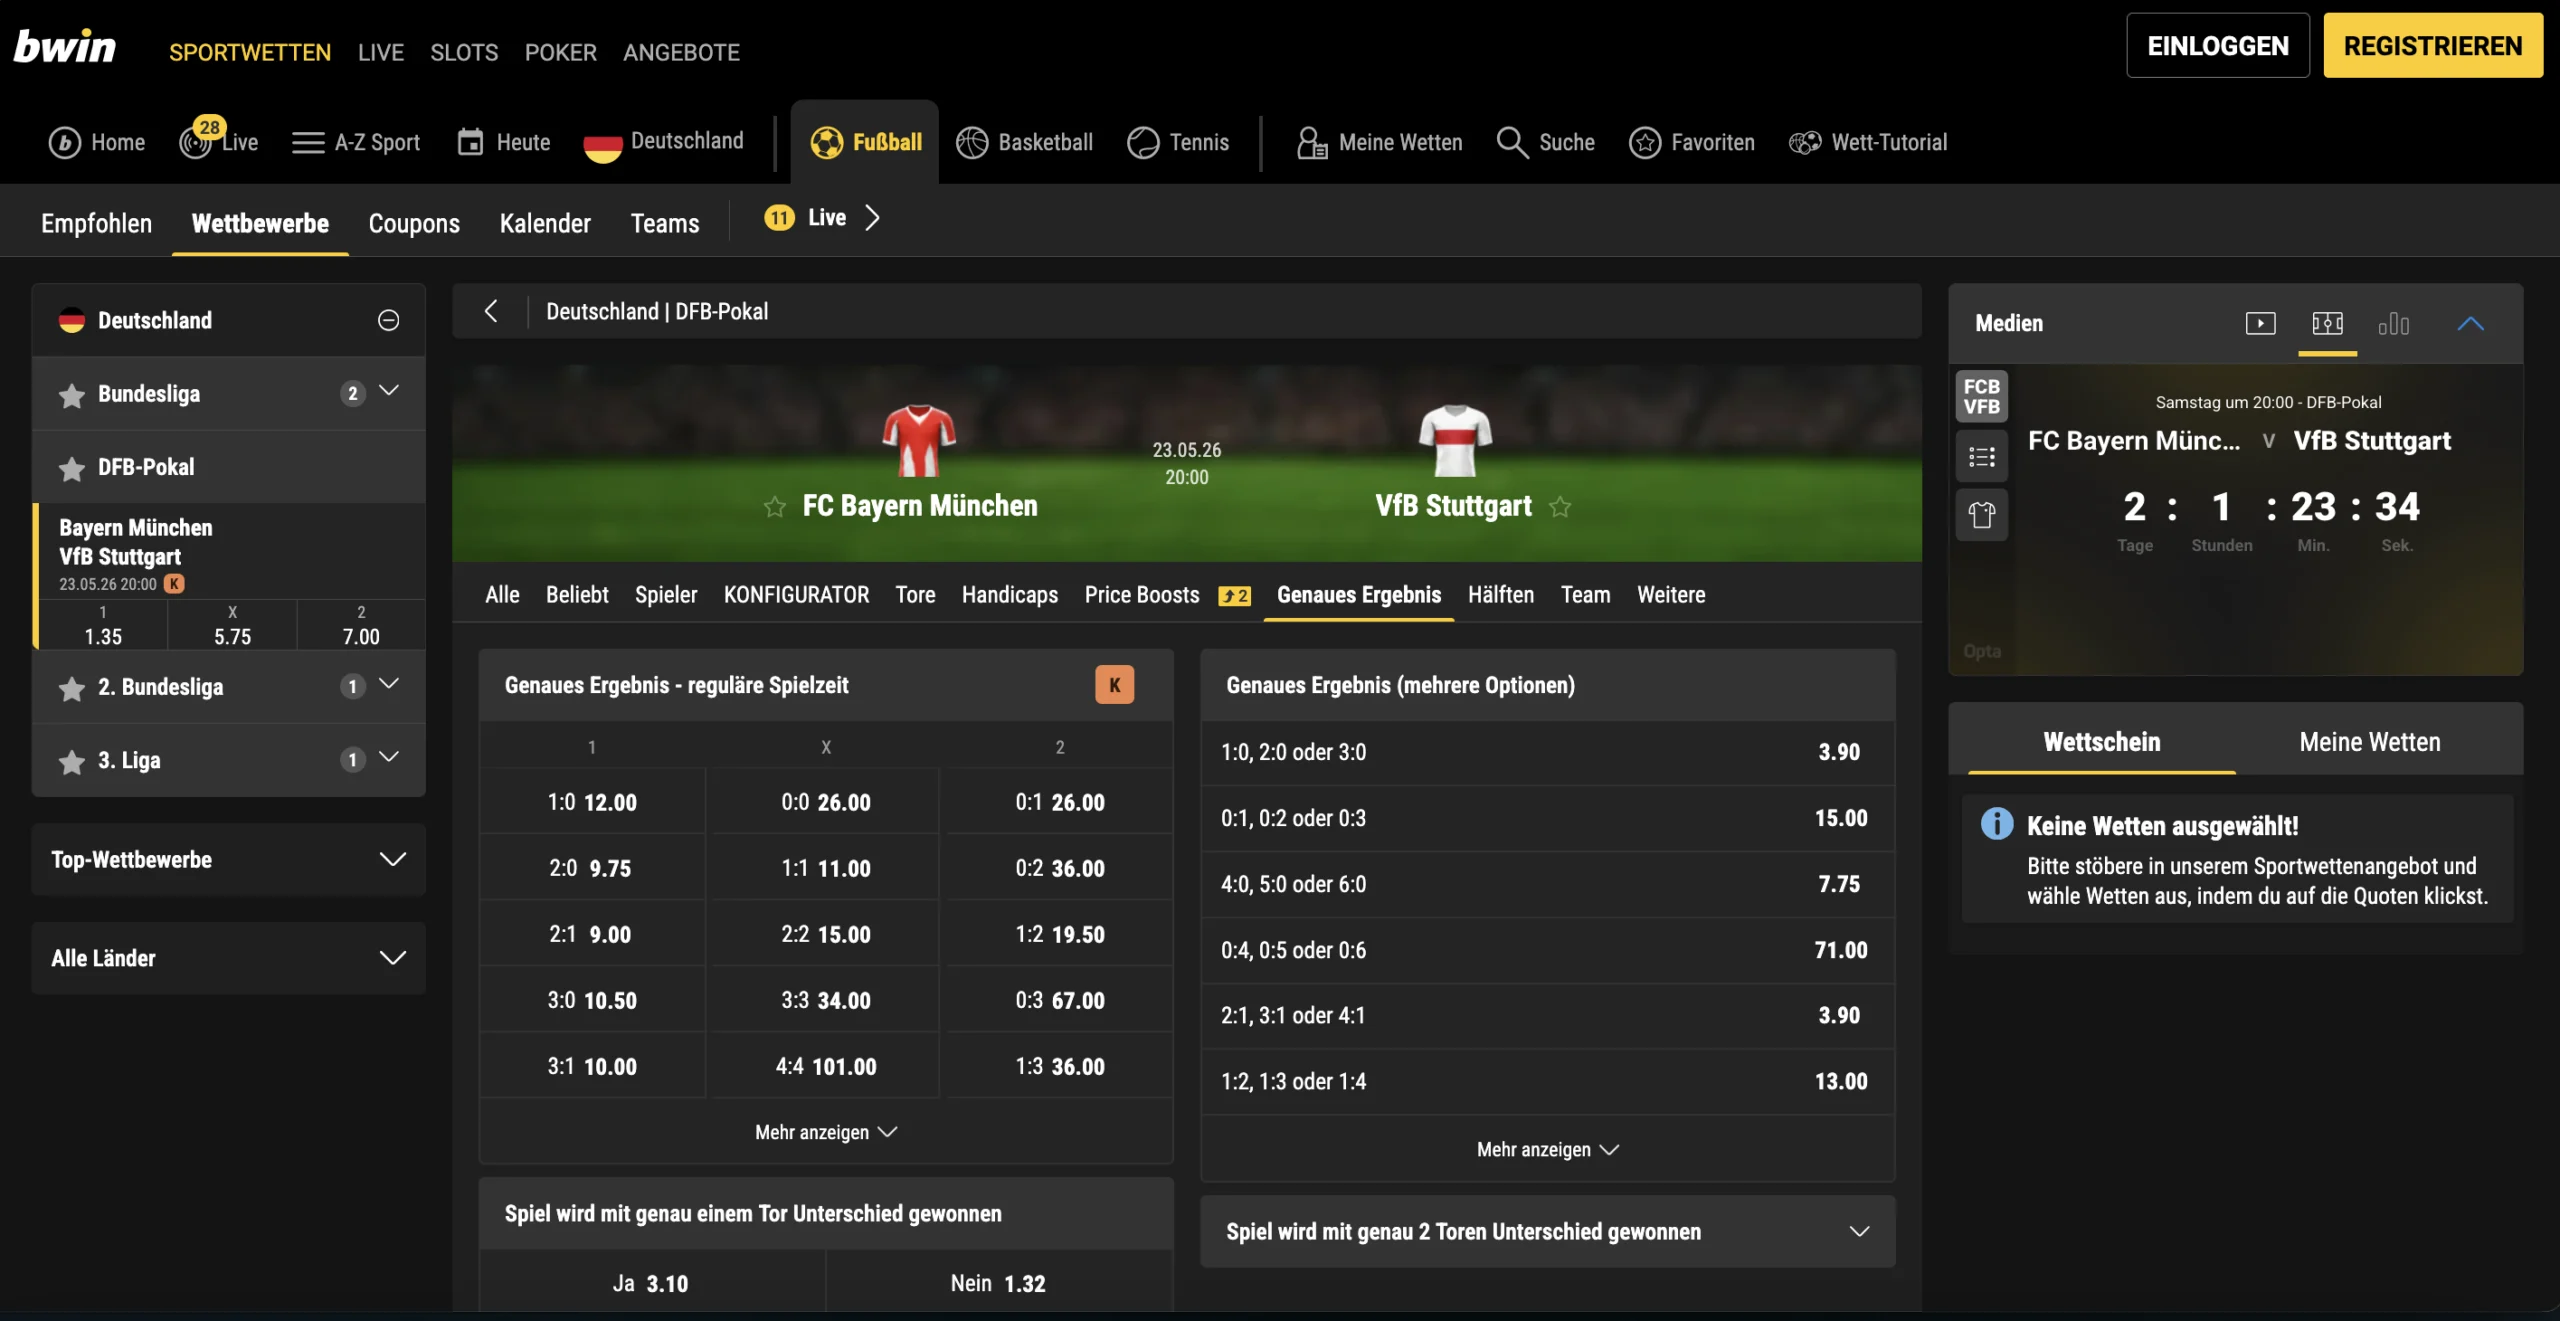The width and height of the screenshot is (2560, 1321).
Task: Select 2:1 odds 9.00
Action: click(x=592, y=934)
